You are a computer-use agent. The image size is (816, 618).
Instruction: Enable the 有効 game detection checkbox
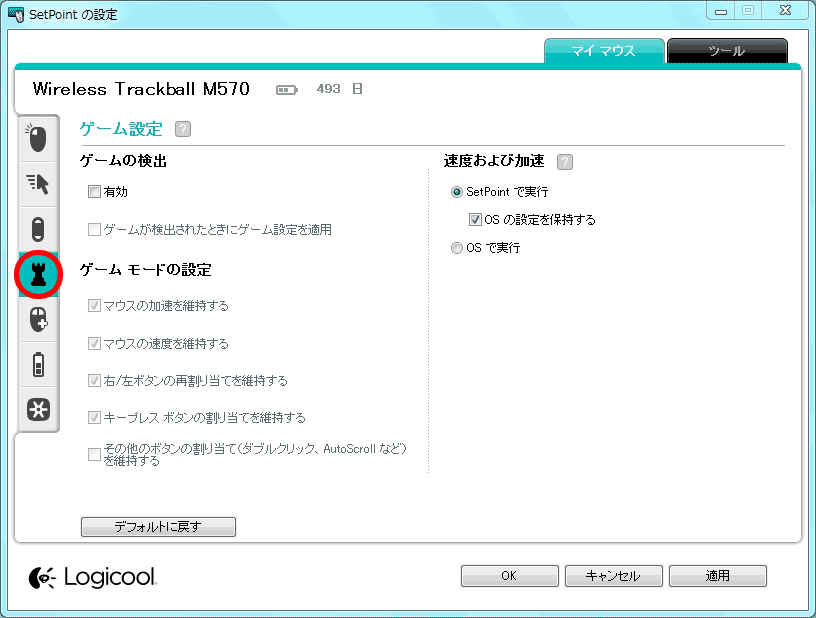[x=95, y=192]
